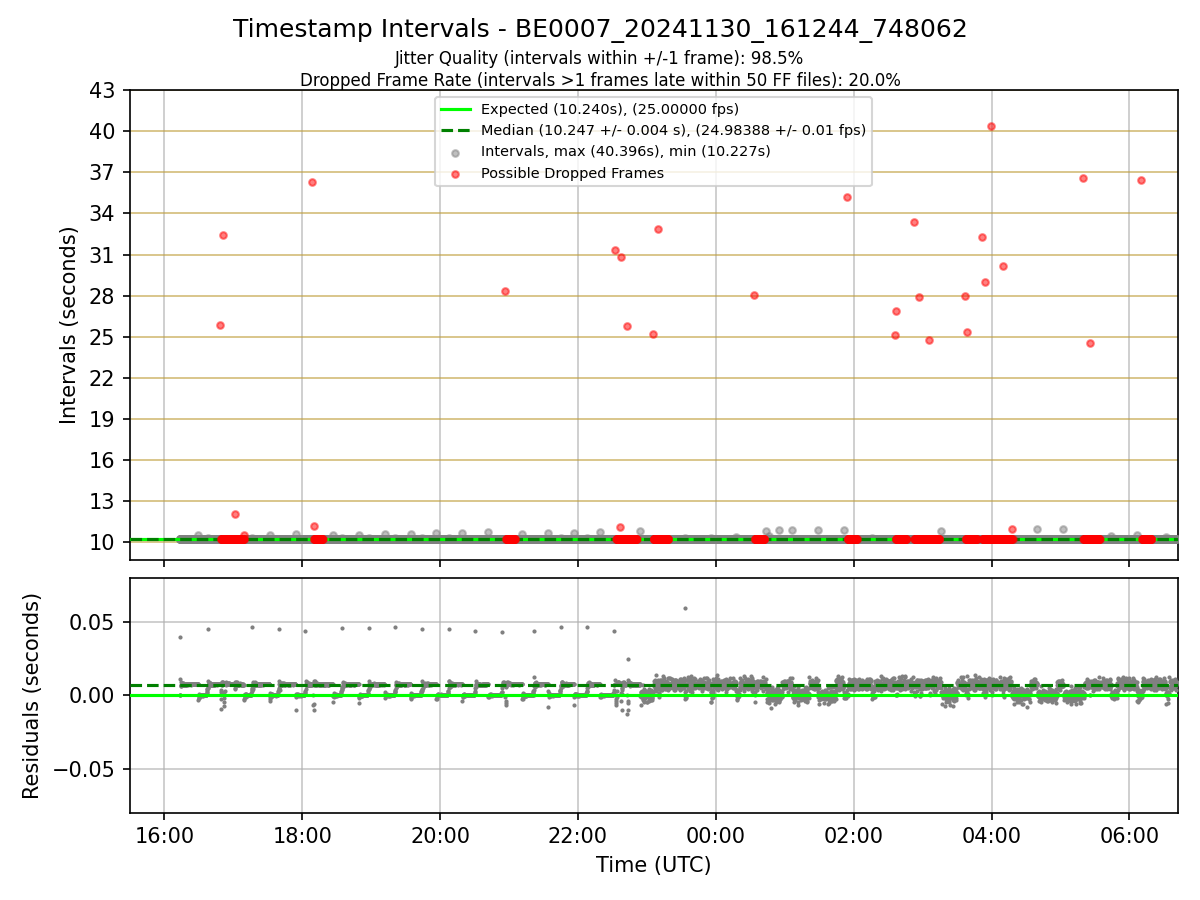
Task: Click the x-axis tick label "04:00"
Action: pyautogui.click(x=991, y=834)
